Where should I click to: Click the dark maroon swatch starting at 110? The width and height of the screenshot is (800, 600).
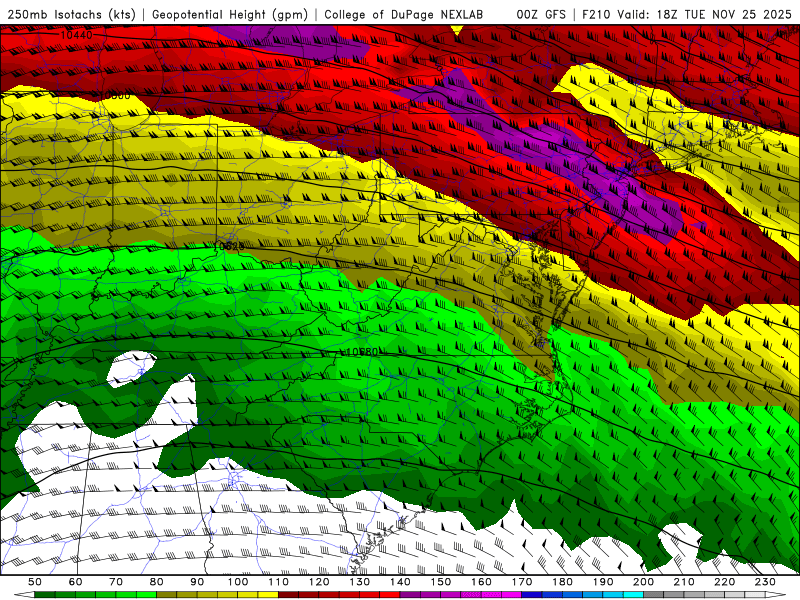(289, 595)
